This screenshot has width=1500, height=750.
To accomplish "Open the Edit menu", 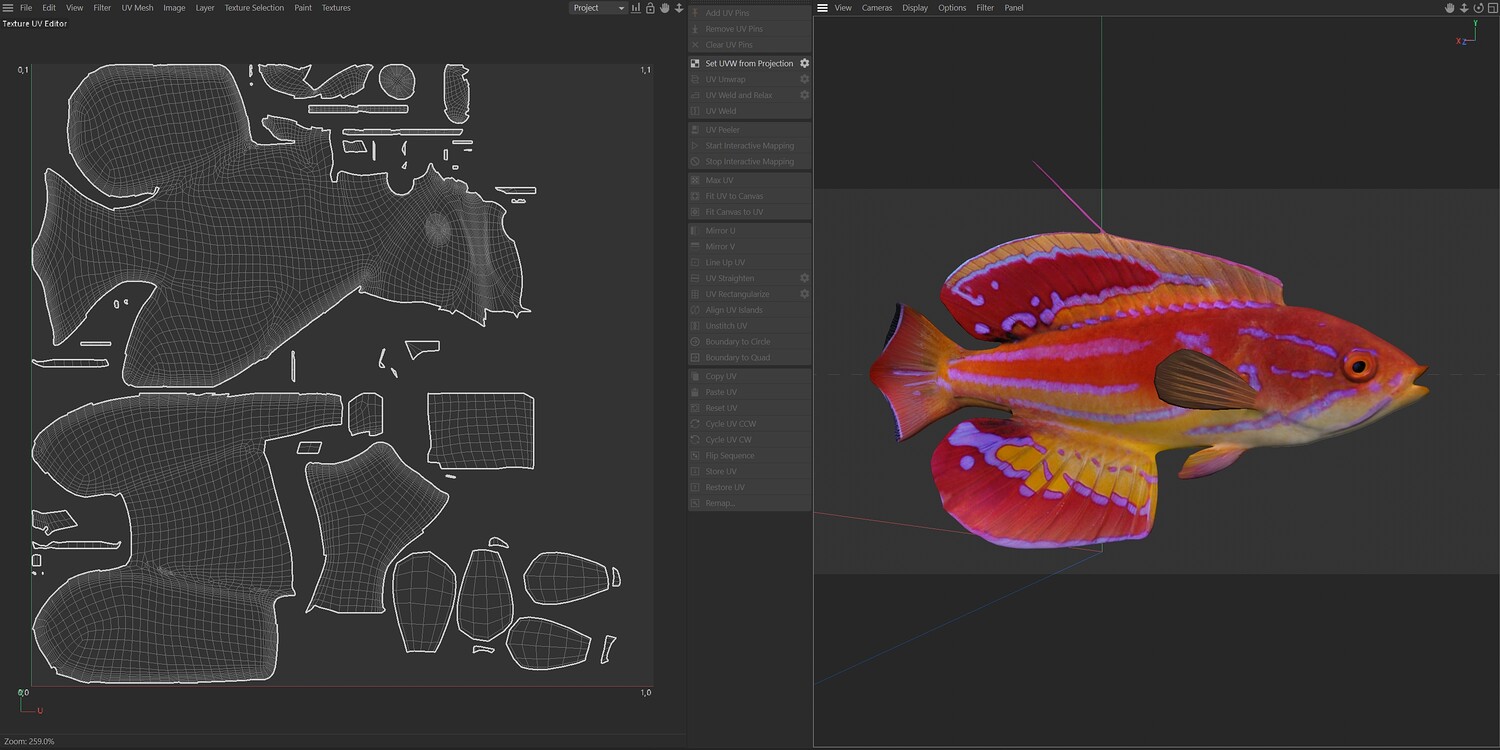I will point(49,8).
